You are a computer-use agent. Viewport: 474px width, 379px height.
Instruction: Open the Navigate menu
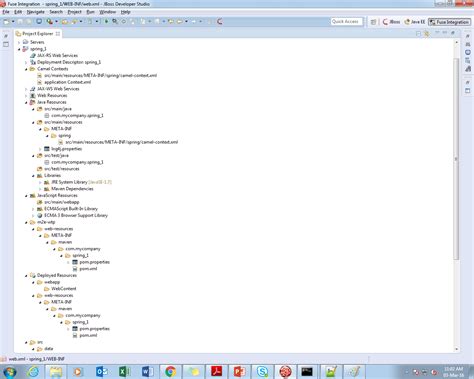(36, 12)
